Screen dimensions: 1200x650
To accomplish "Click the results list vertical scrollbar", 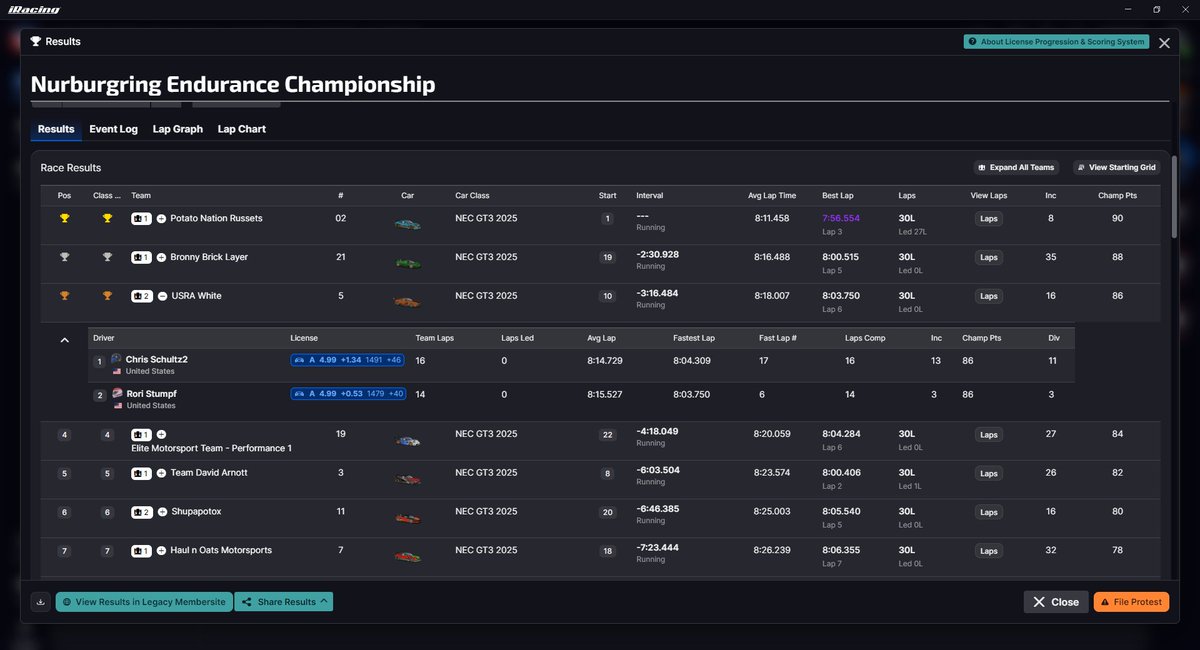I will tap(1174, 195).
